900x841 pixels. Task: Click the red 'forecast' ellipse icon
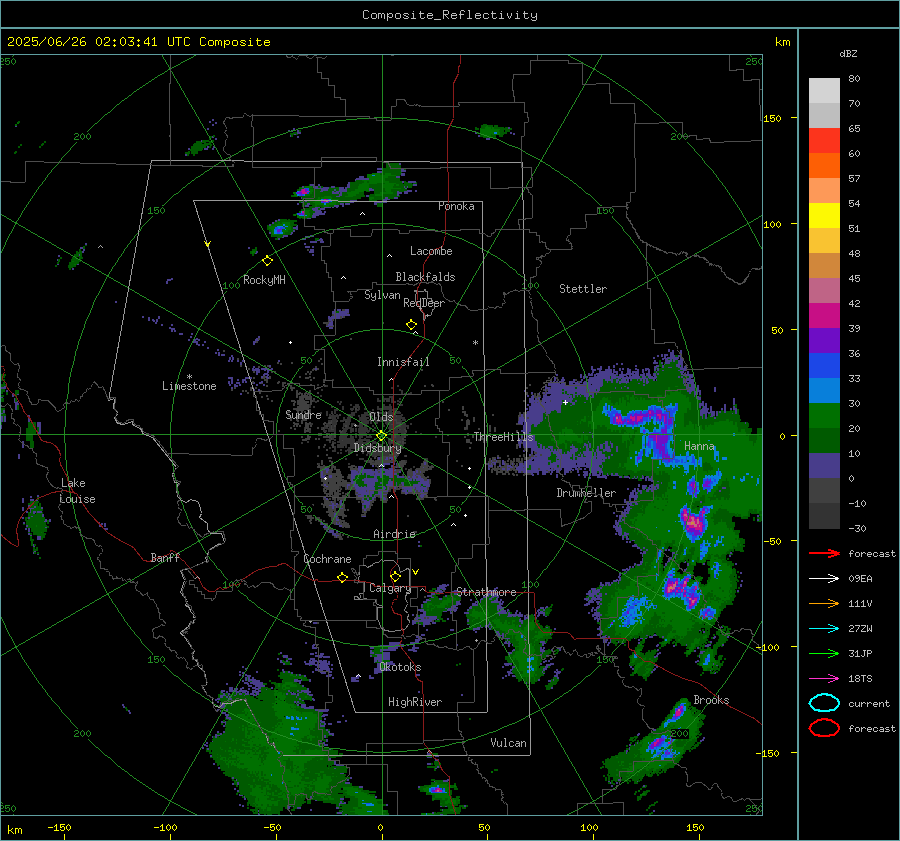tap(824, 728)
